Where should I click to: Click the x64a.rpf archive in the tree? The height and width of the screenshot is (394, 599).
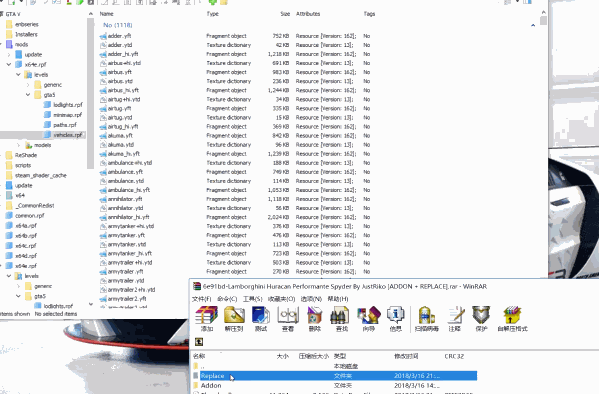(x=21, y=225)
